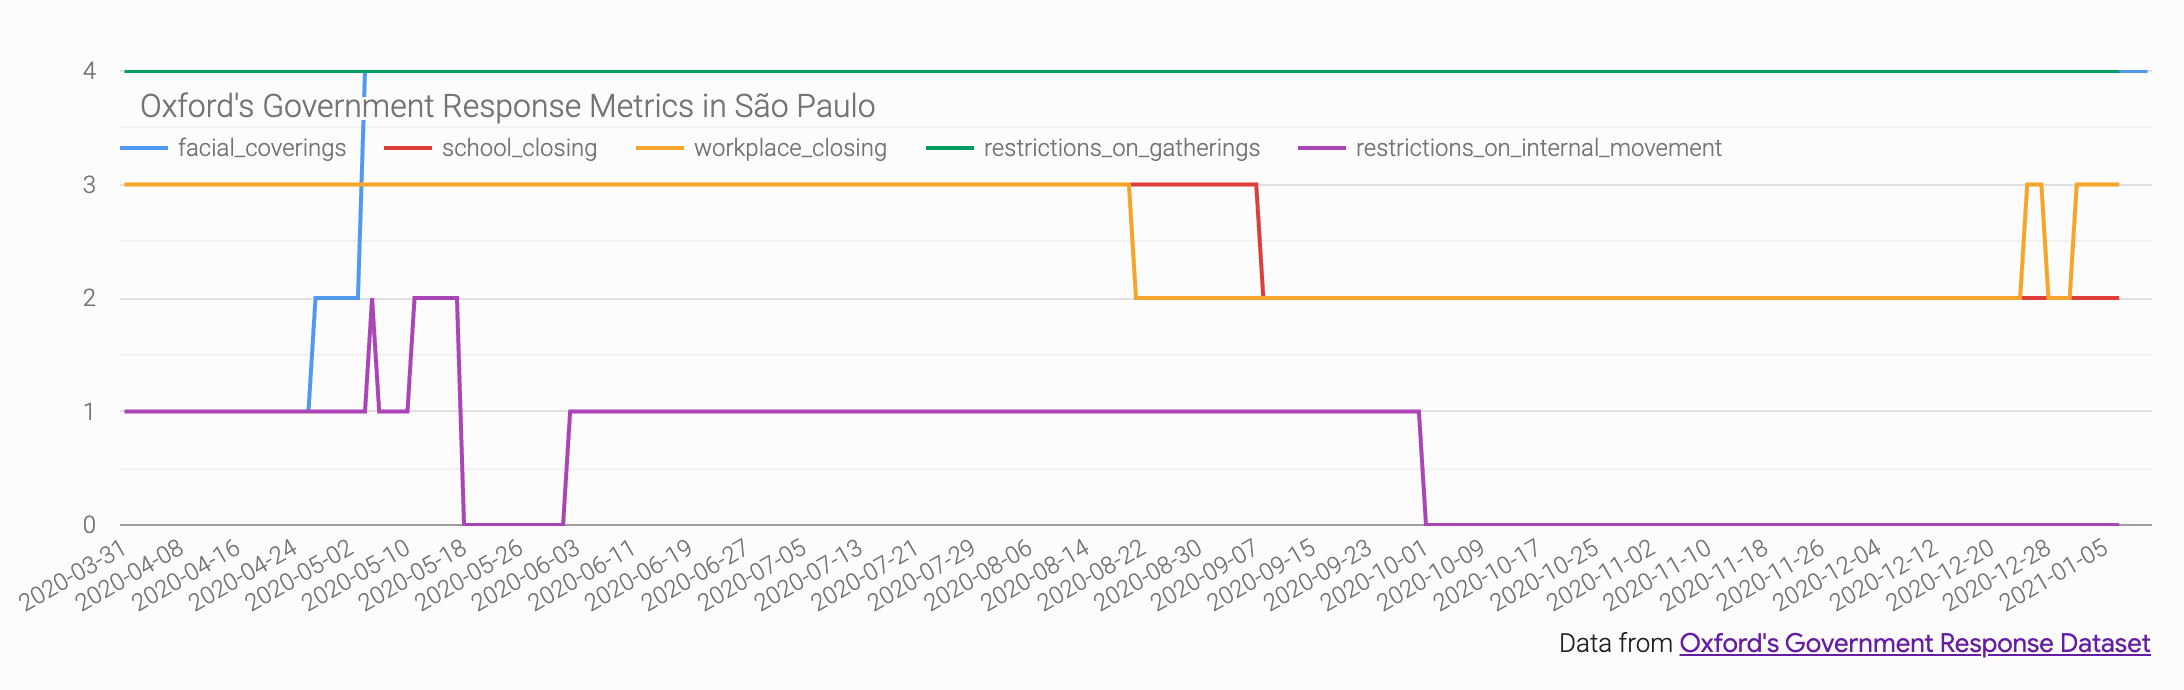
Task: Click the 2020-03-31 x-axis date label
Action: pyautogui.click(x=73, y=575)
